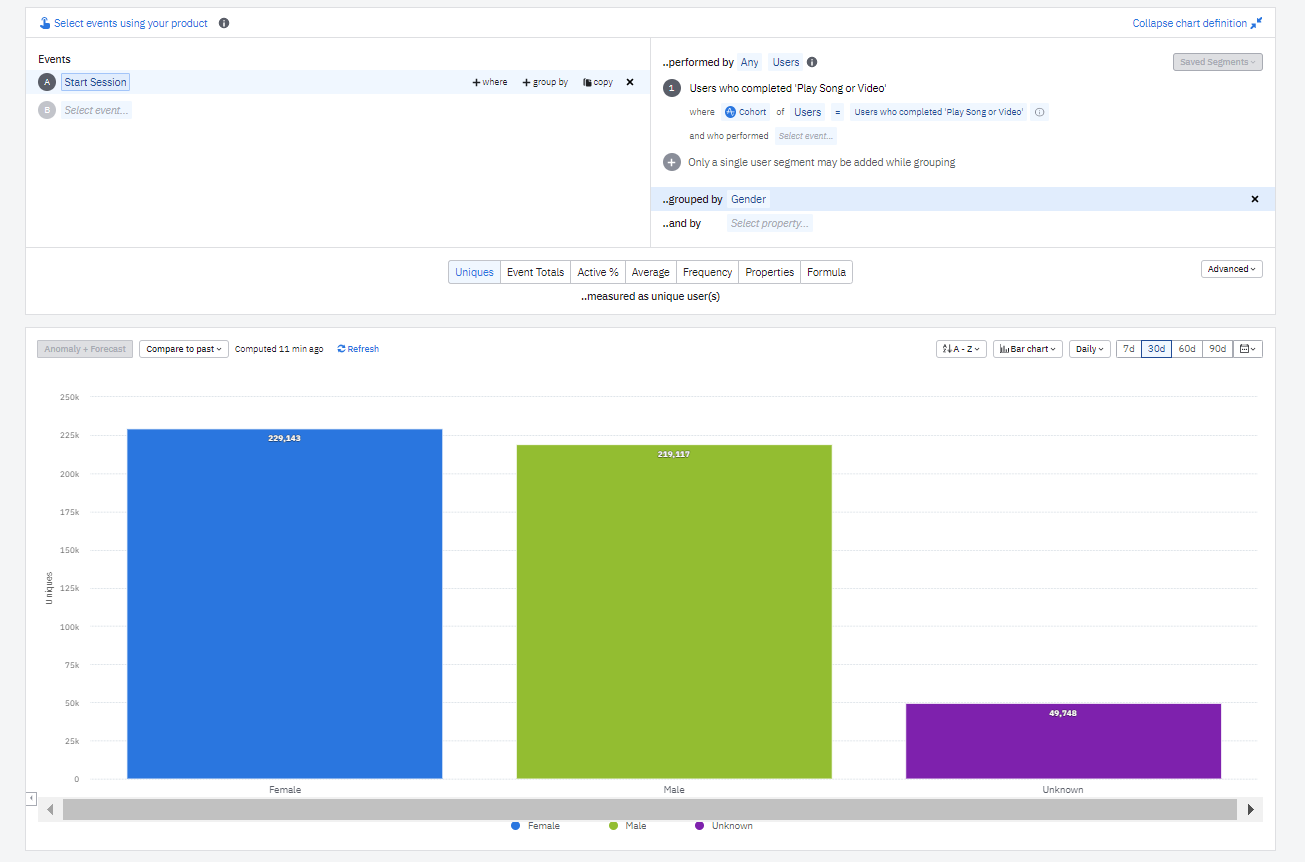Click the plus icon to add user segment

(x=672, y=162)
